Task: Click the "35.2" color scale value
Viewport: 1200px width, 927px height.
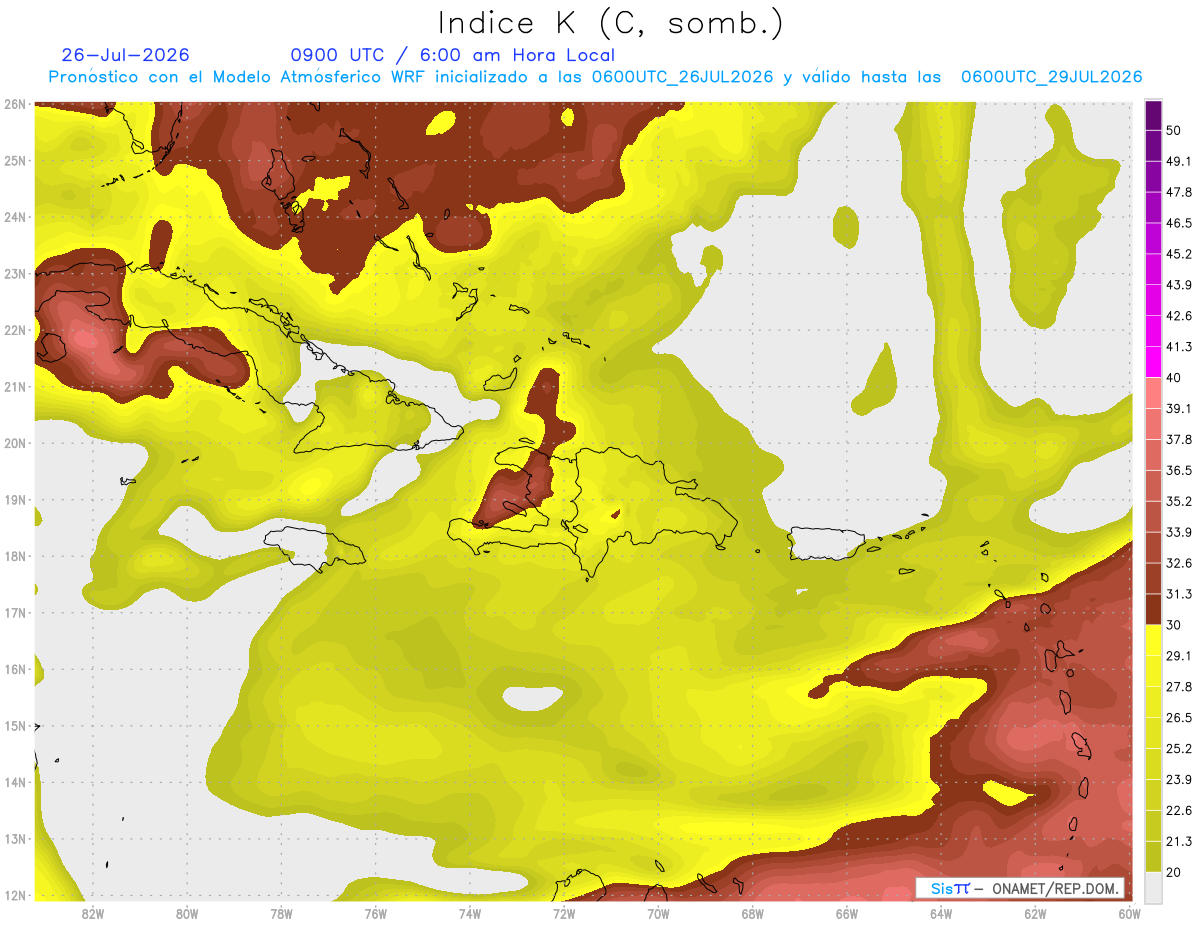Action: pyautogui.click(x=1180, y=501)
